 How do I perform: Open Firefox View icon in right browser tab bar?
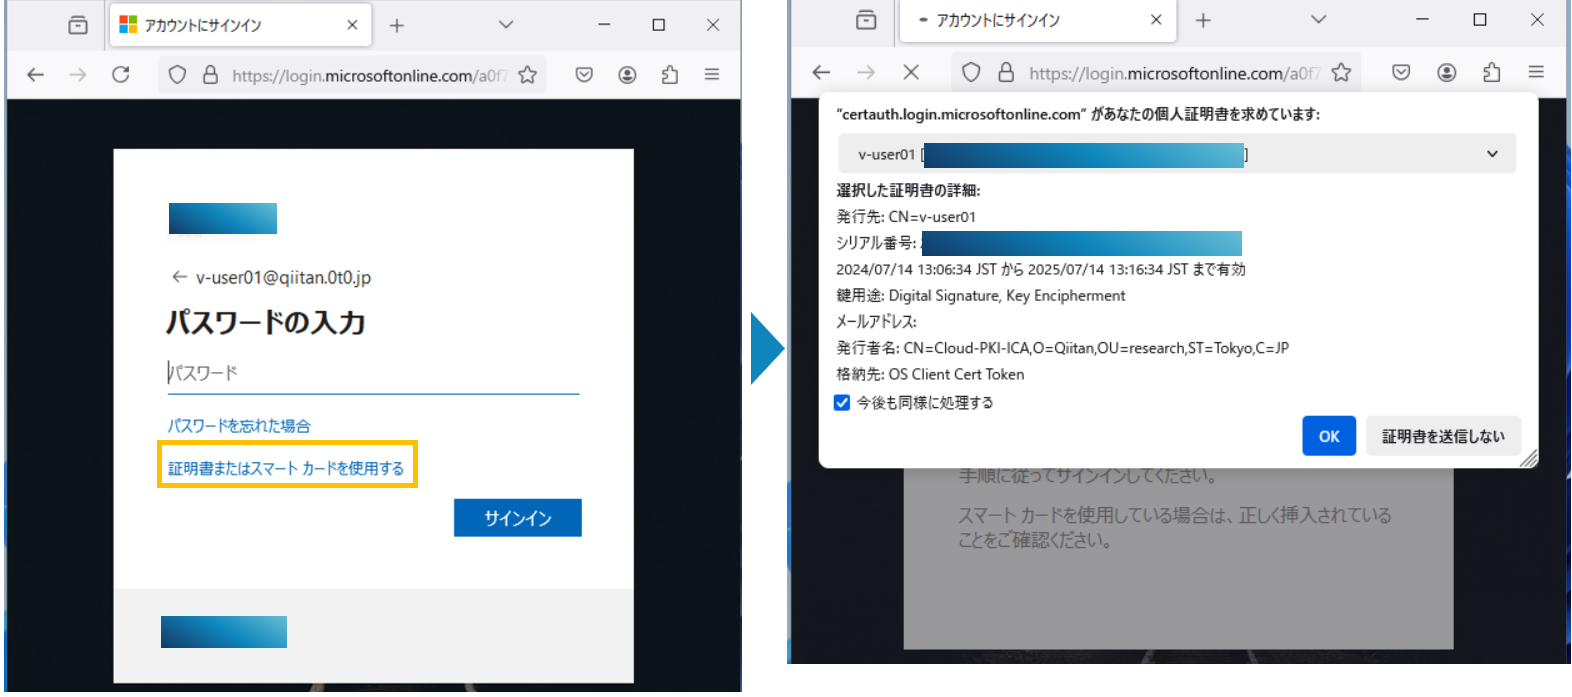tap(867, 20)
